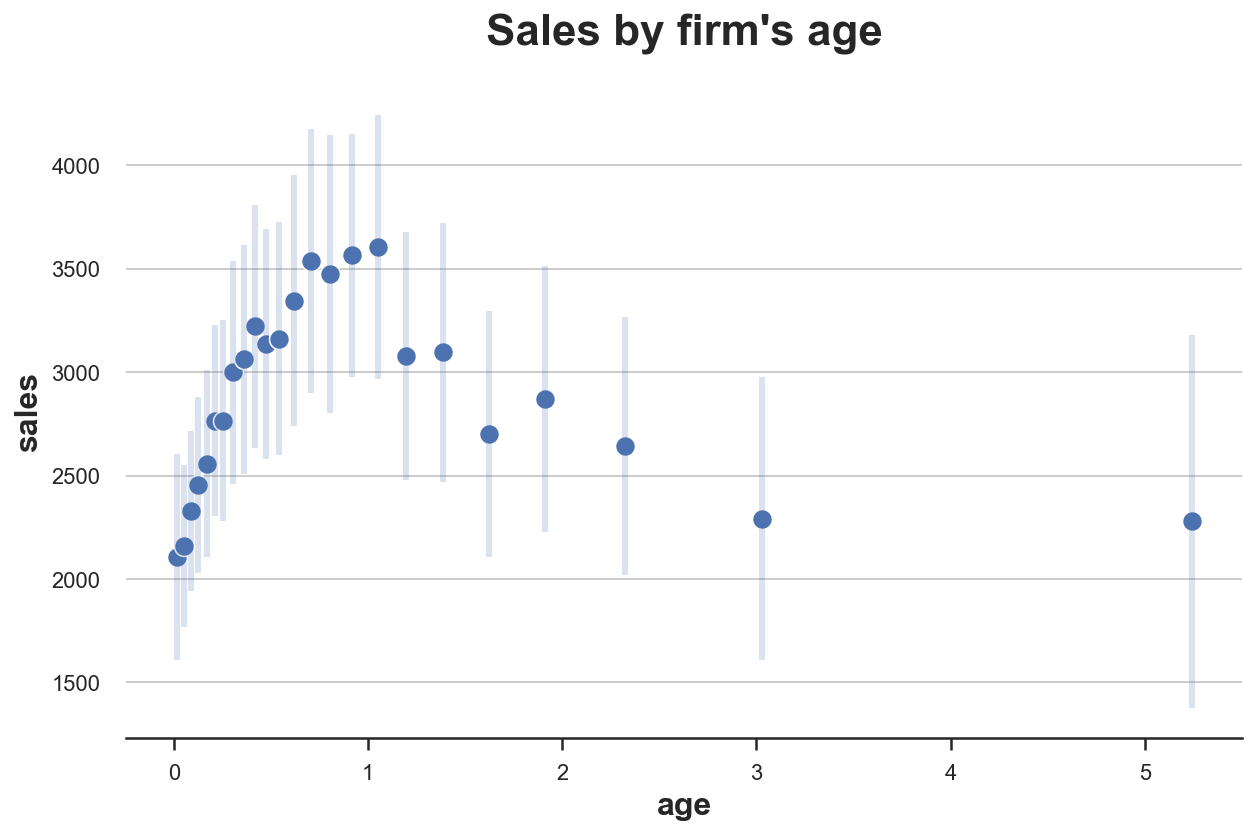Click the "age" x-axis label
Screen dimensions: 1256x835
[684, 805]
